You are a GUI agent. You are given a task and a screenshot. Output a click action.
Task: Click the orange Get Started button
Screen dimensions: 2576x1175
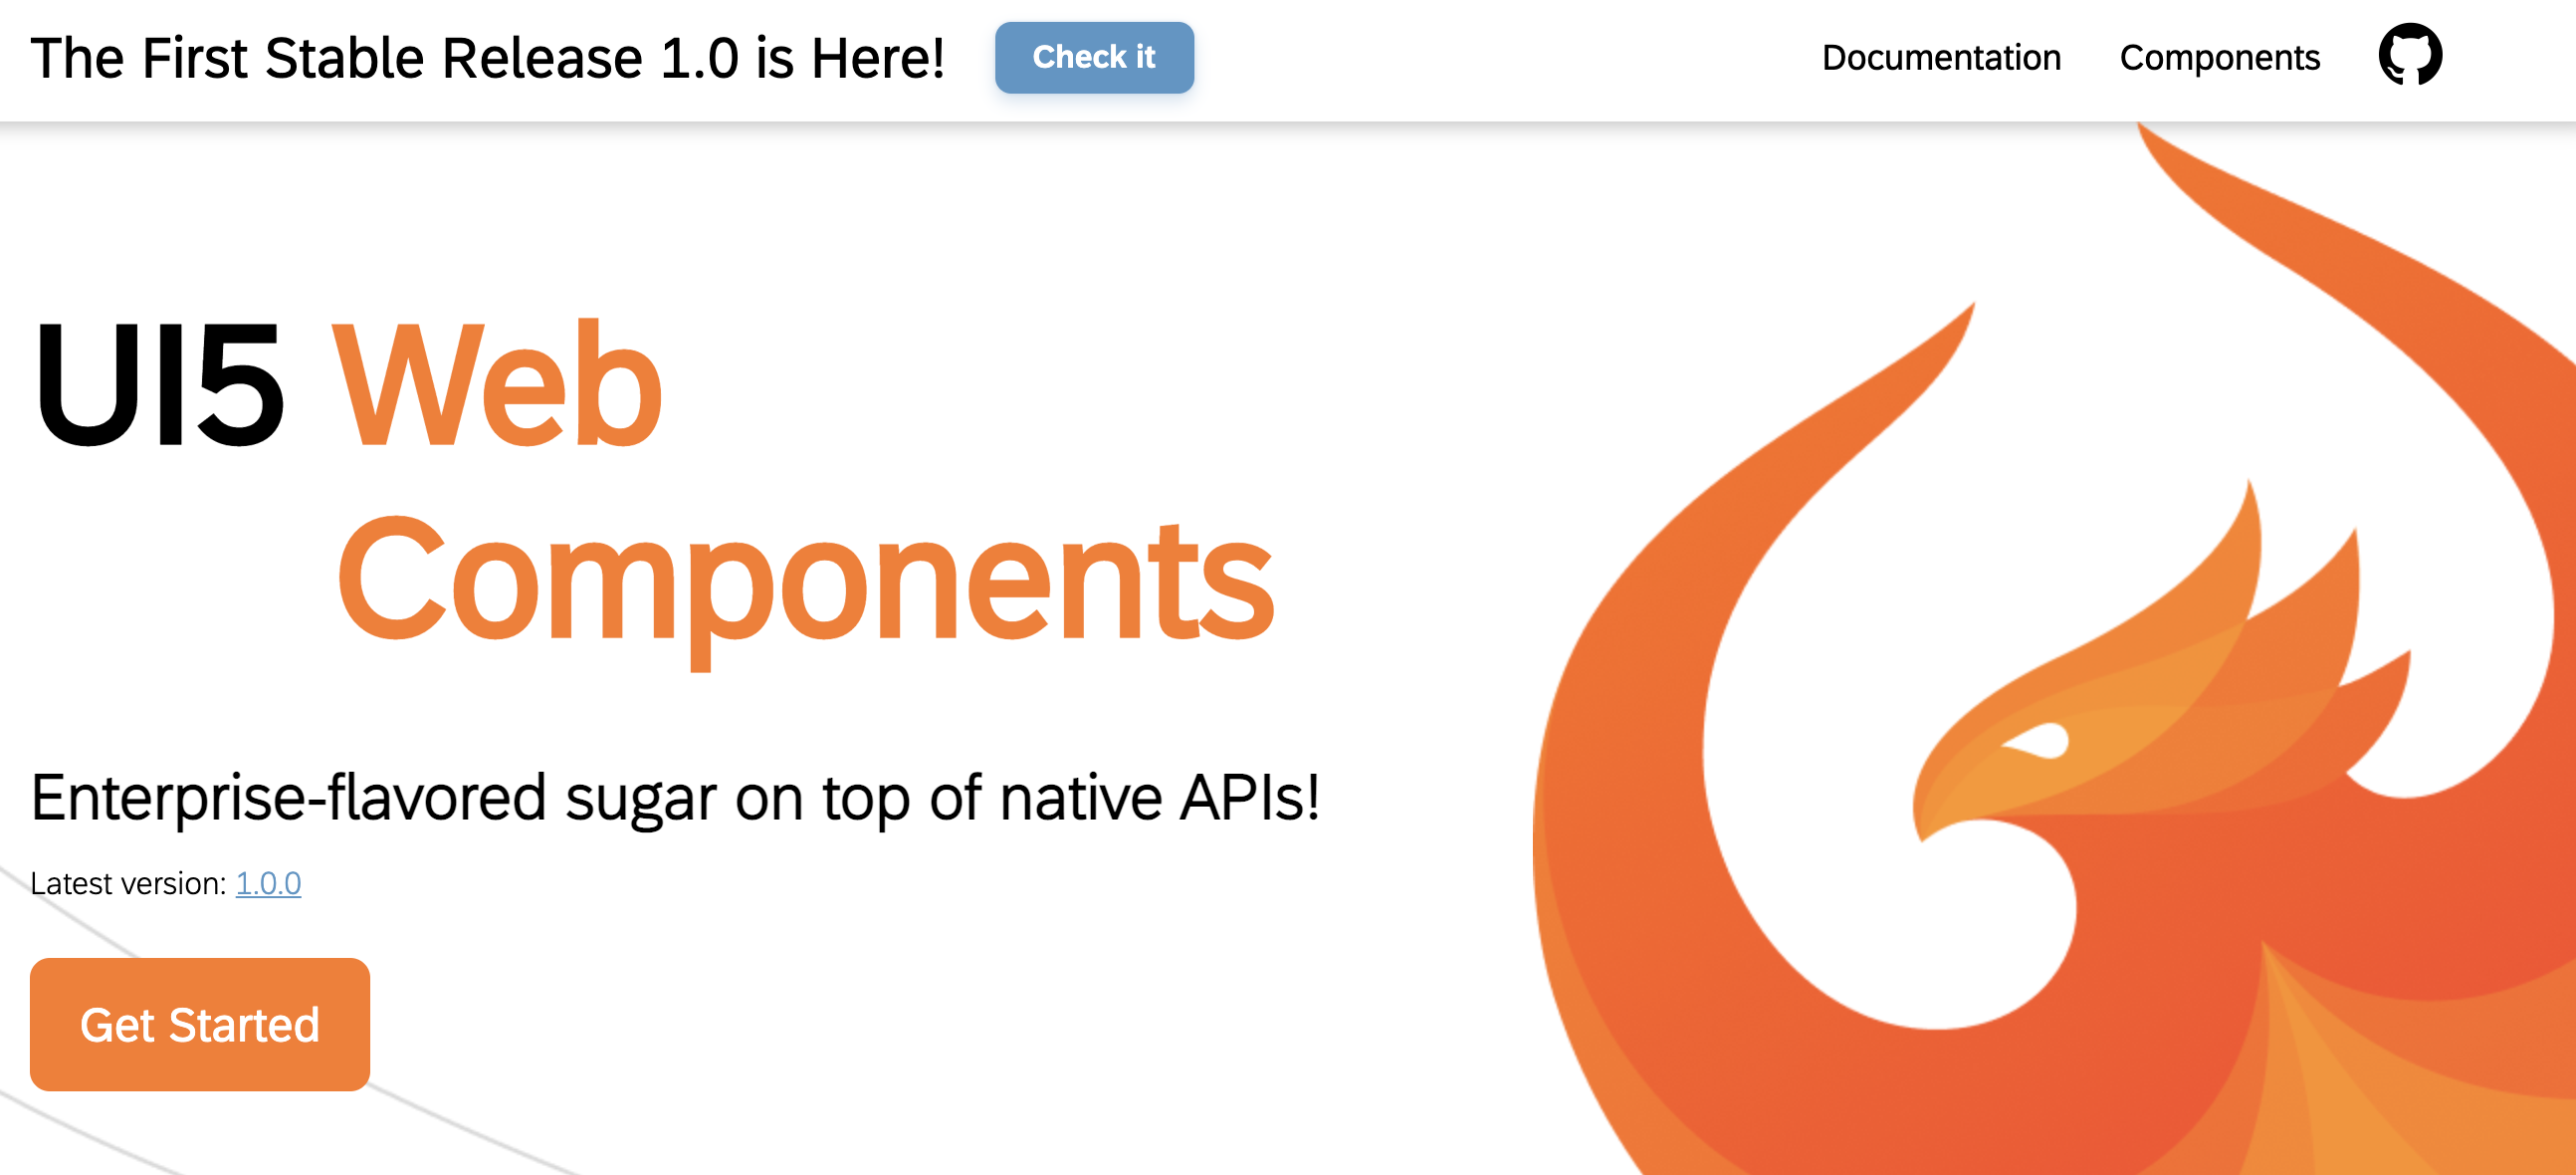point(200,1024)
